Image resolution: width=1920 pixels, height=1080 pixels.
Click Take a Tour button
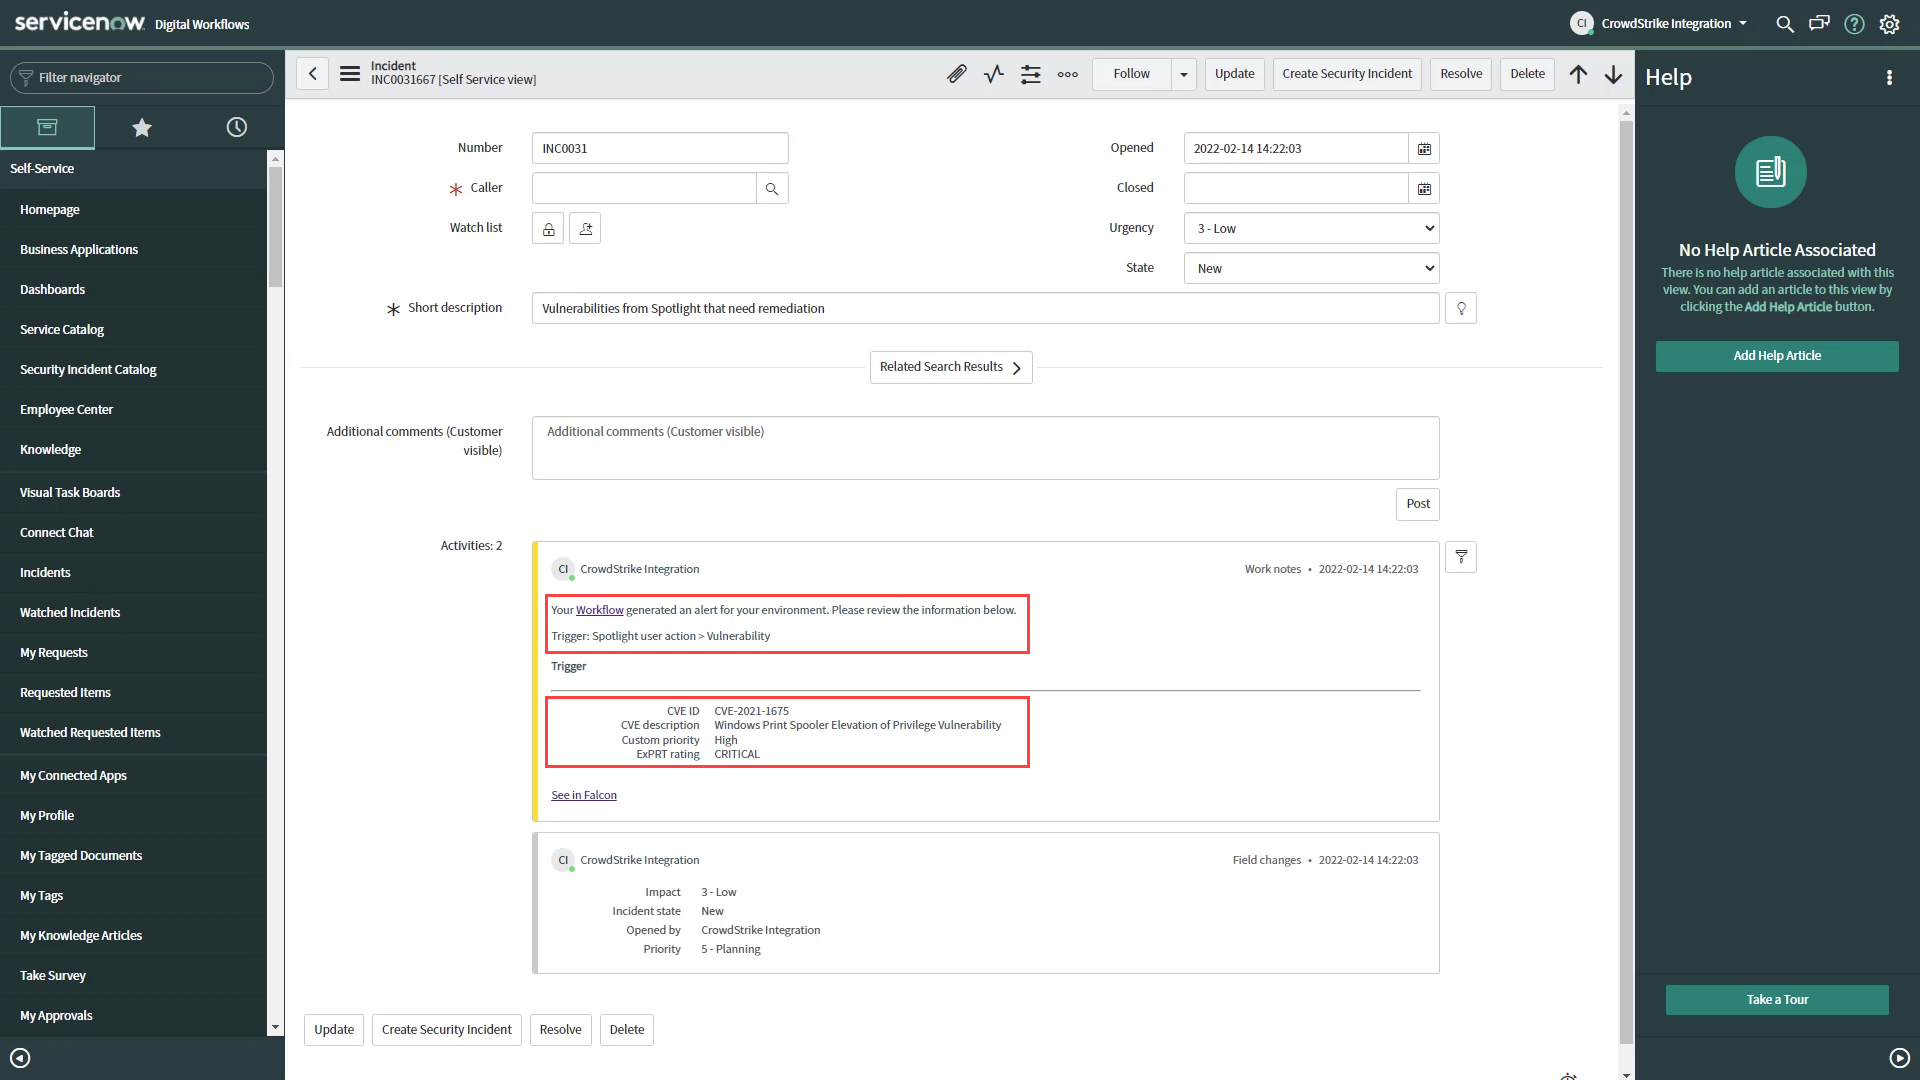(1777, 1000)
